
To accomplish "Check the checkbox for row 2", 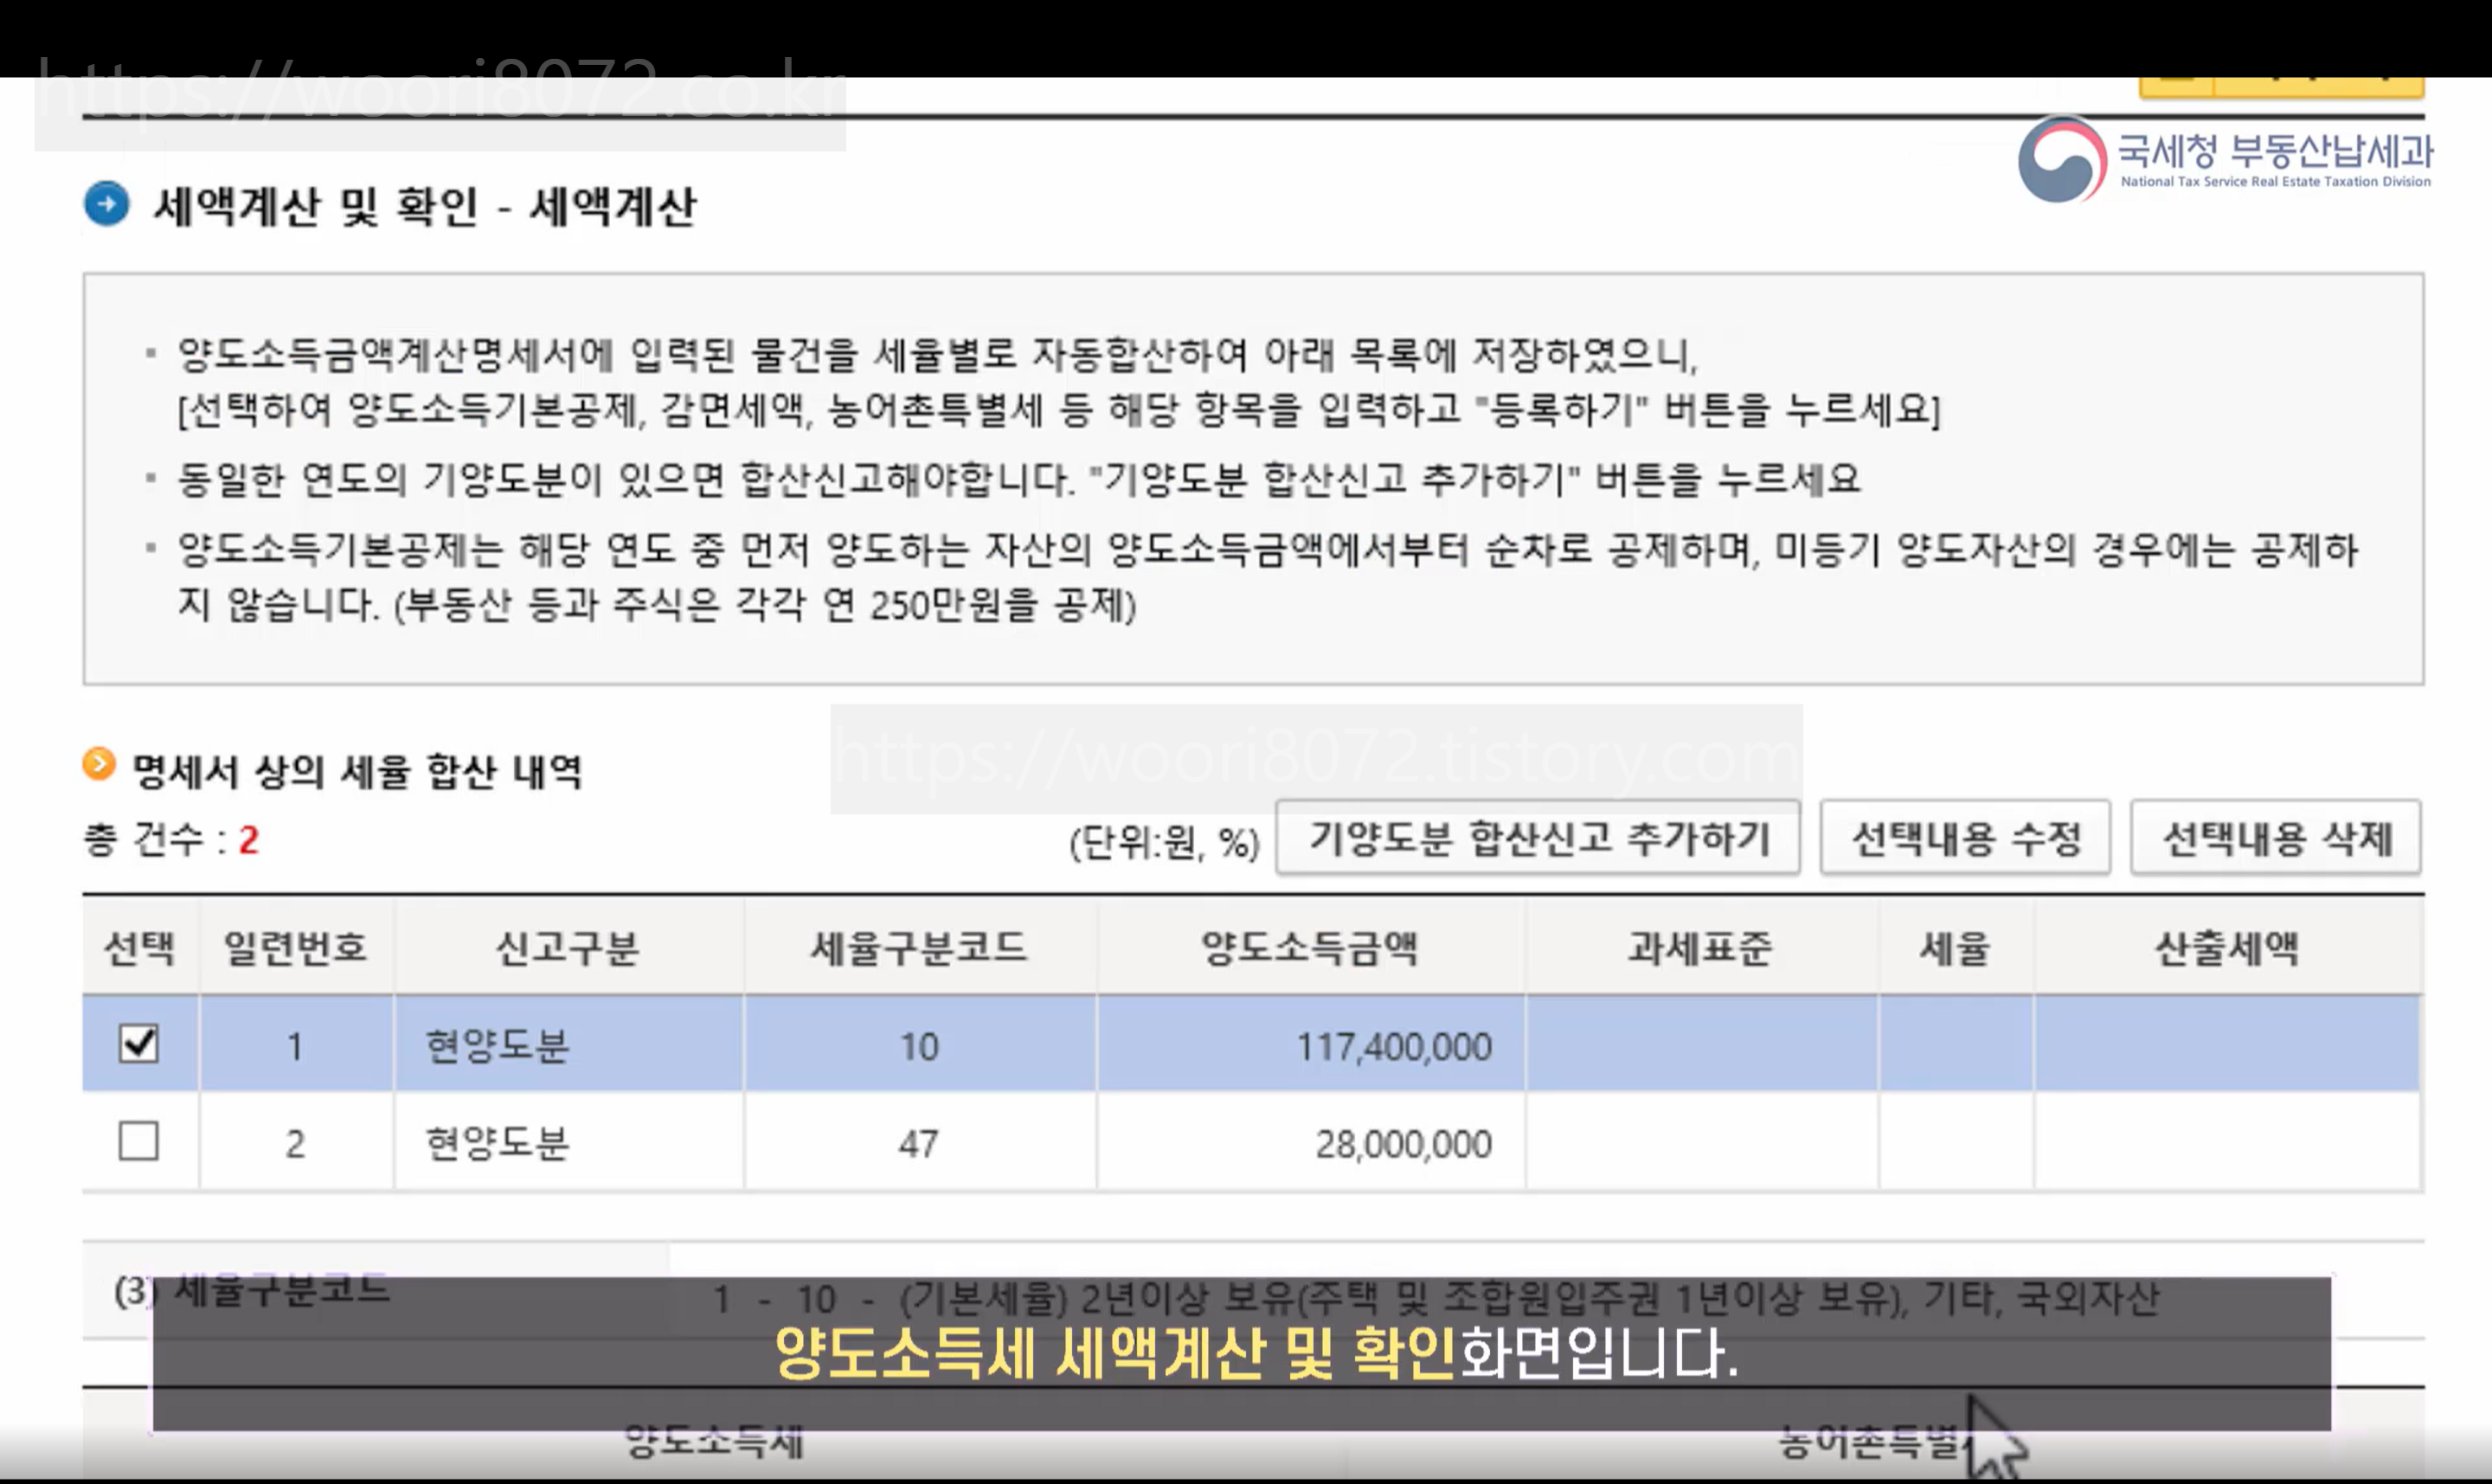I will coord(138,1140).
